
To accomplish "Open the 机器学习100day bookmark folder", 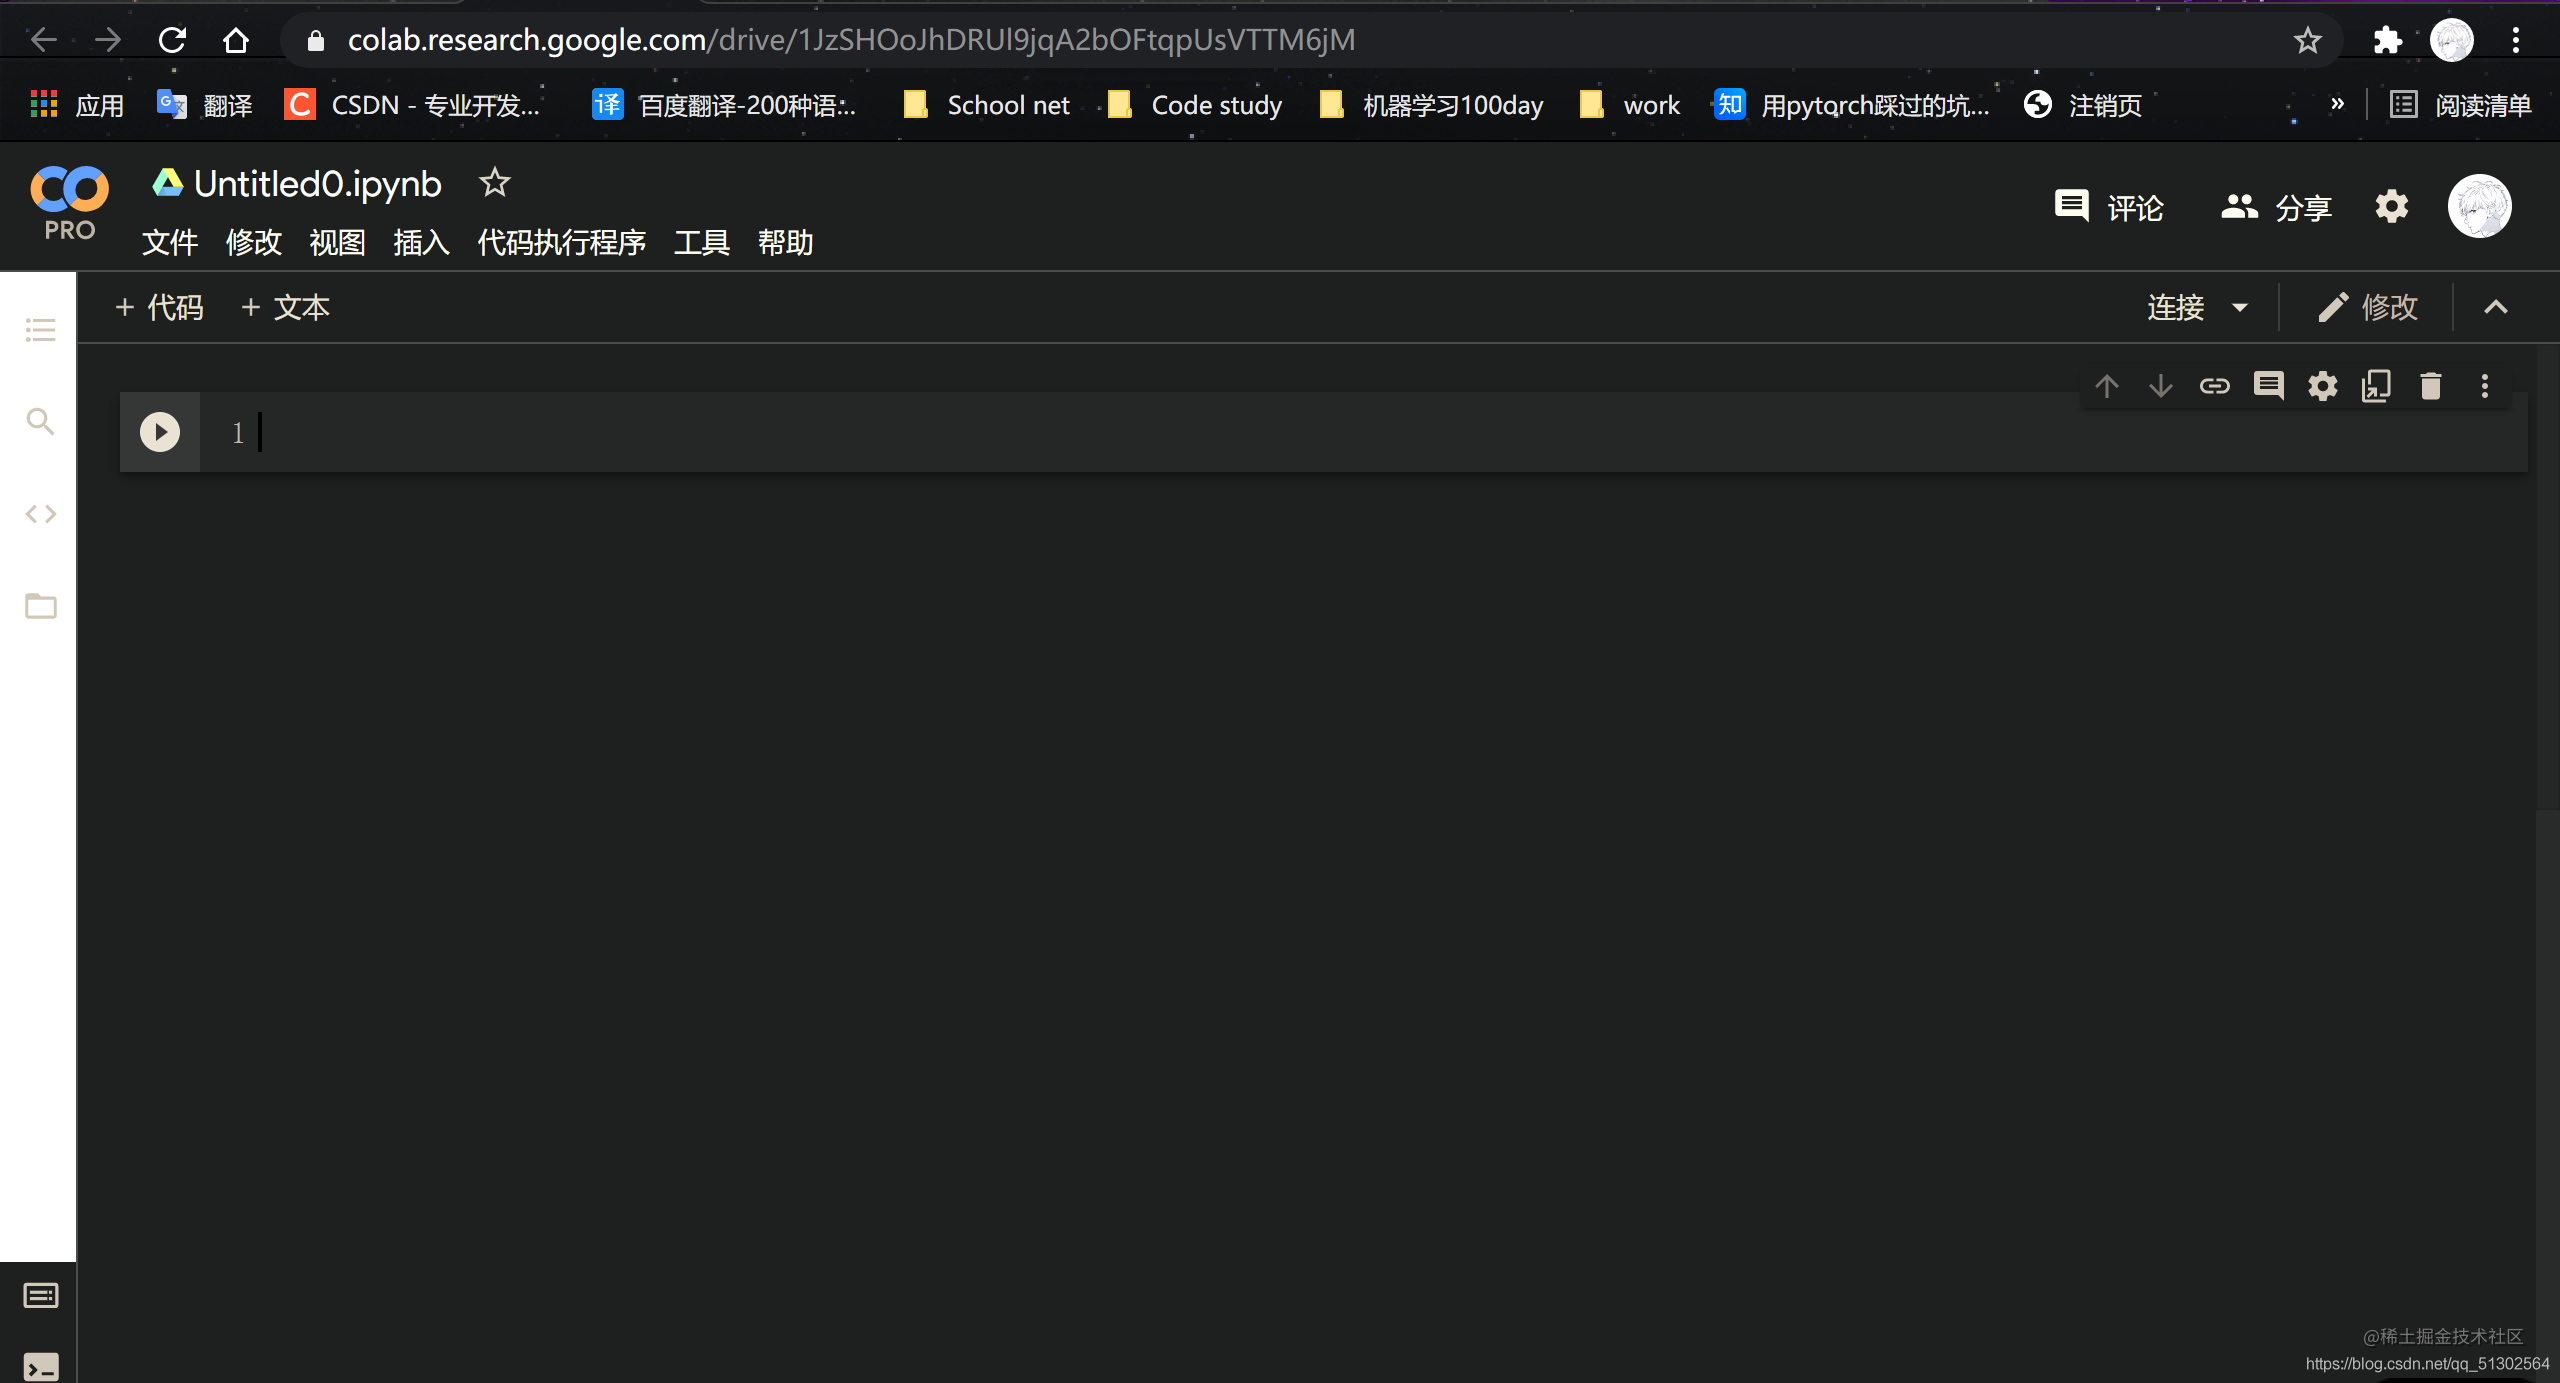I will click(x=1431, y=105).
